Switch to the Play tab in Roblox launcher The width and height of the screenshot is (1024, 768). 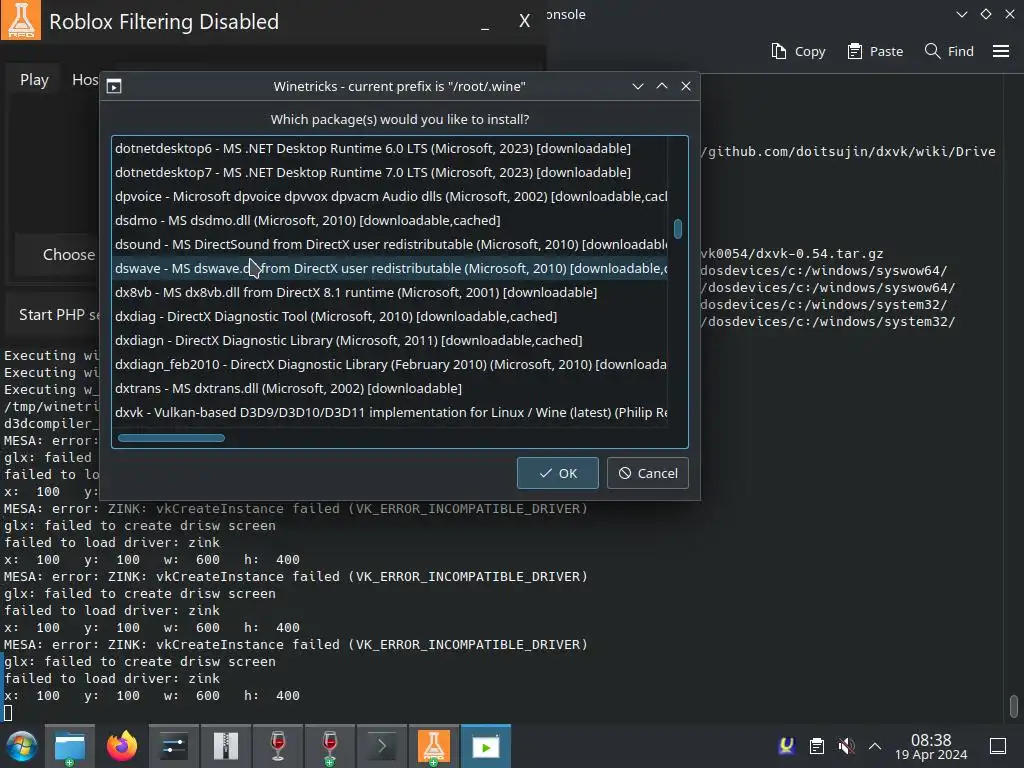[x=34, y=80]
